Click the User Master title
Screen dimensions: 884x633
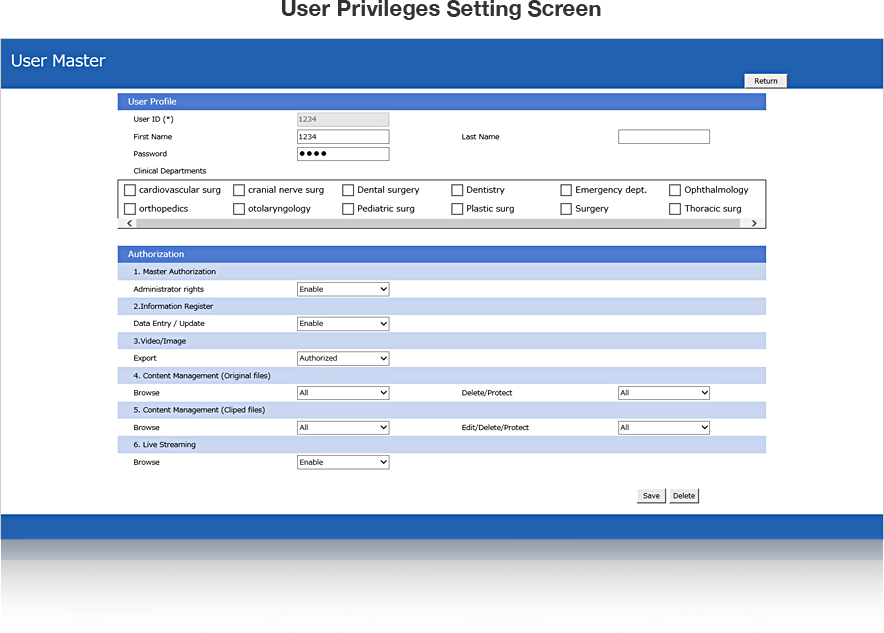(x=58, y=61)
